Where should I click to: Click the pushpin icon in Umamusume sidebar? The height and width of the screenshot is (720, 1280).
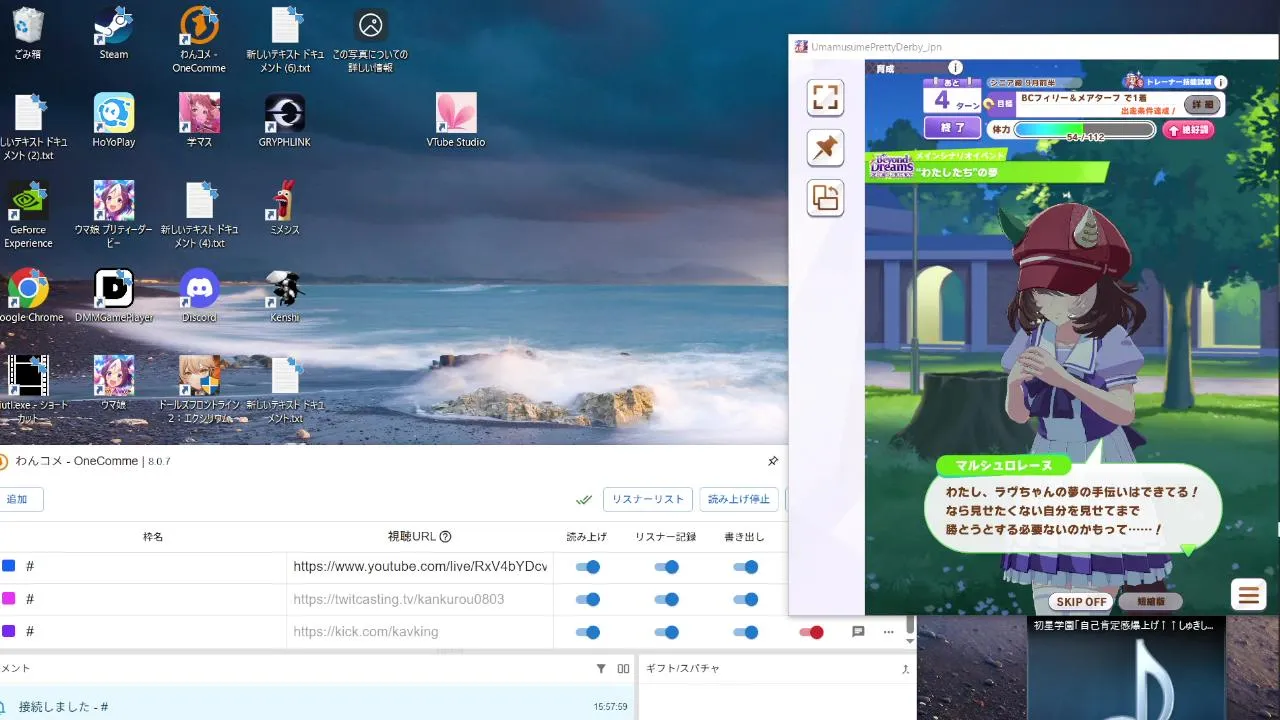click(825, 148)
